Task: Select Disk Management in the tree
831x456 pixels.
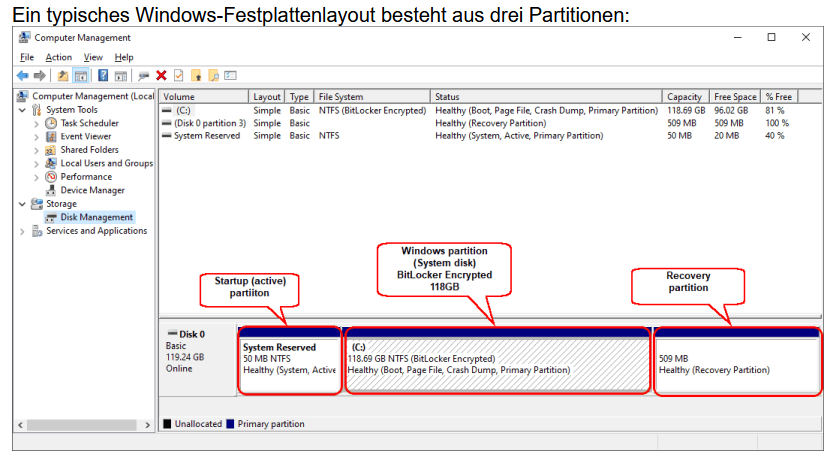Action: click(96, 217)
